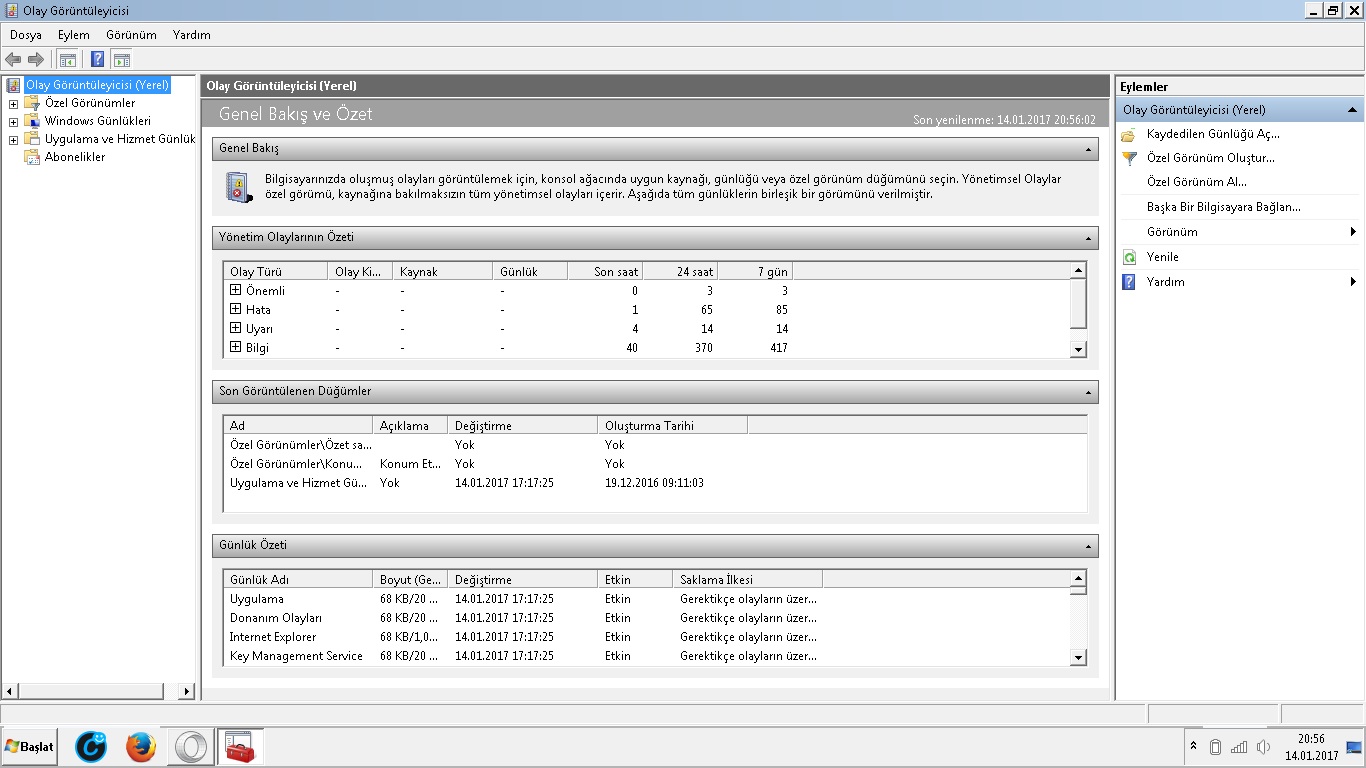This screenshot has height=768, width=1366.
Task: Select Uygulama ve Hizmet Günlükleri node
Action: coord(120,139)
